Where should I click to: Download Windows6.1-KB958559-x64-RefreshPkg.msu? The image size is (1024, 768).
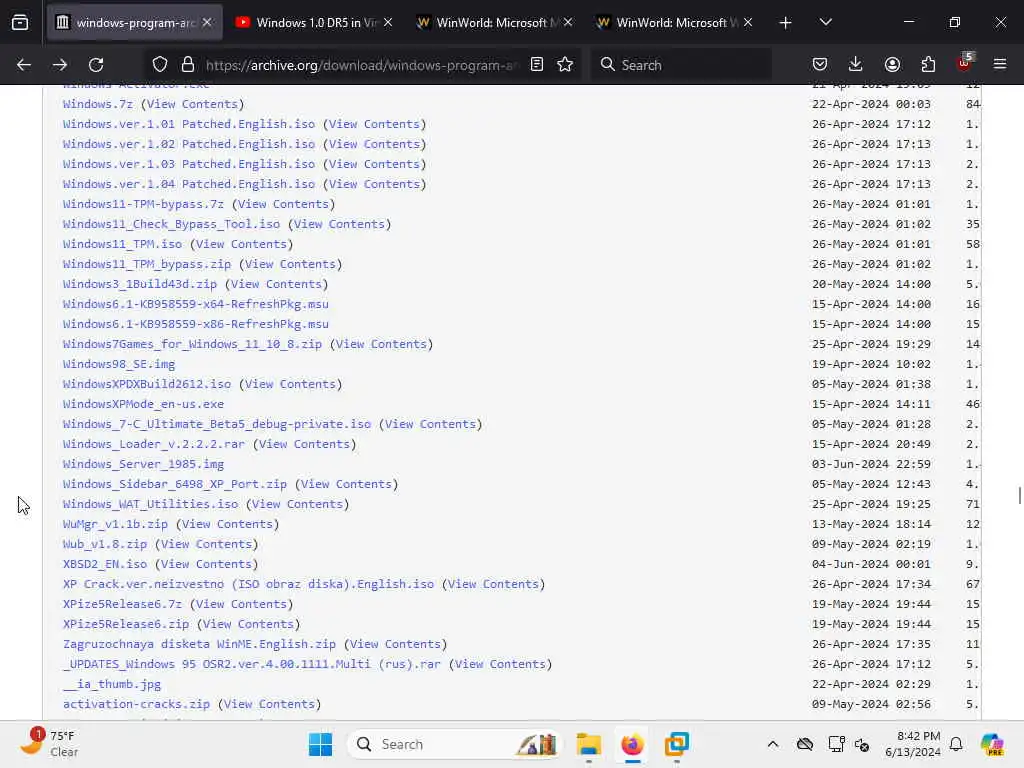coord(196,304)
